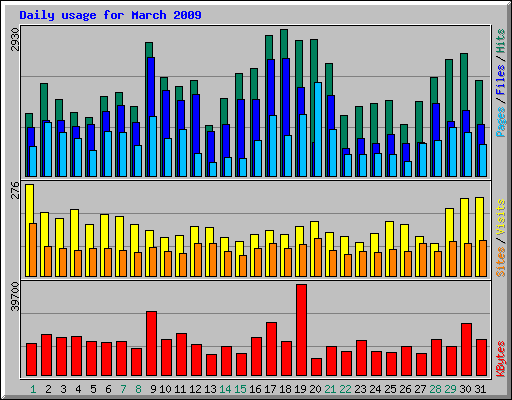Click the green Hits bar for day 30
Image resolution: width=512 pixels, height=400 pixels.
(x=464, y=82)
